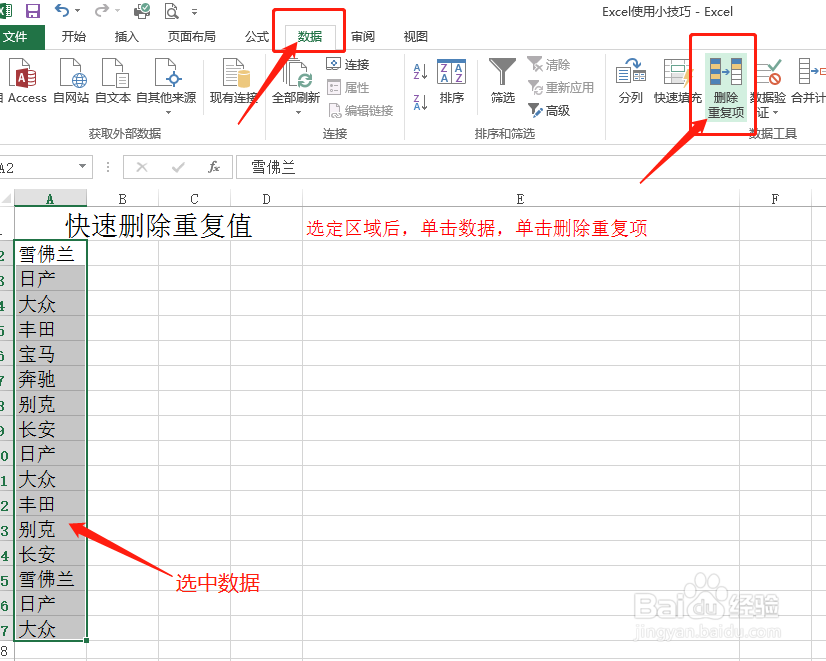Switch to the 插入 ribbon tab
Screen dimensions: 826x661
tap(126, 36)
